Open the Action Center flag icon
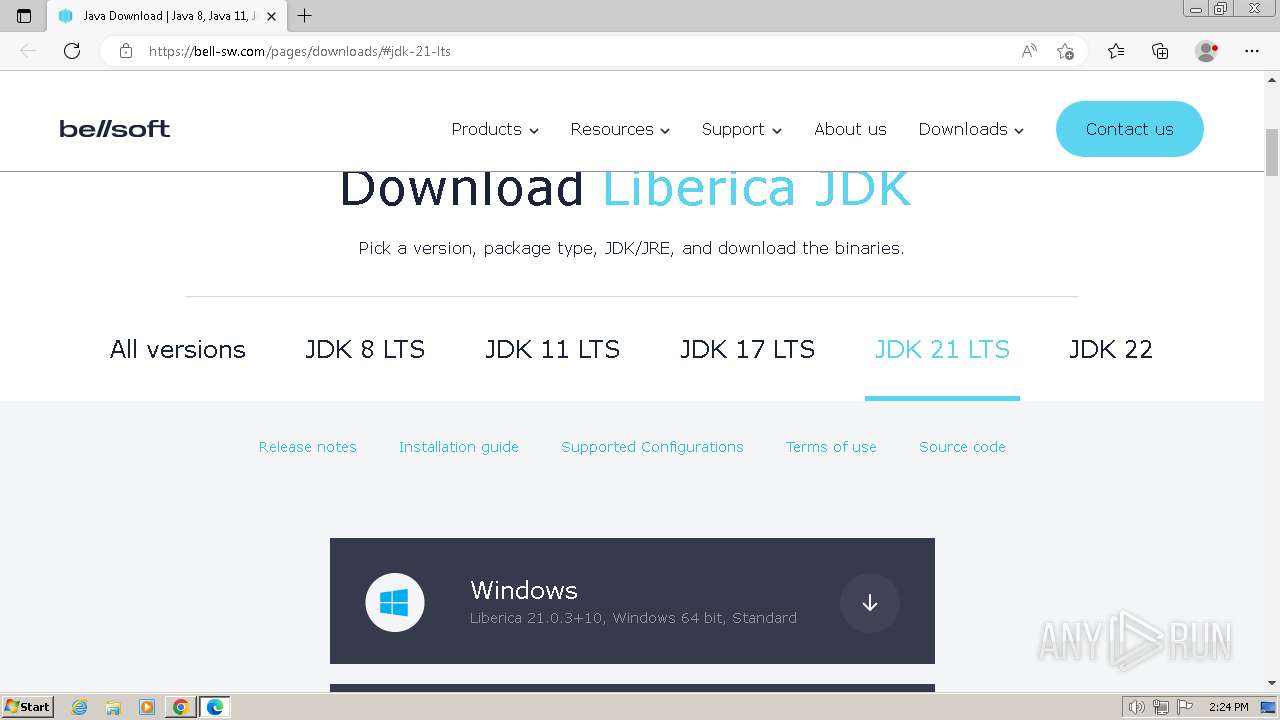 (x=1183, y=707)
